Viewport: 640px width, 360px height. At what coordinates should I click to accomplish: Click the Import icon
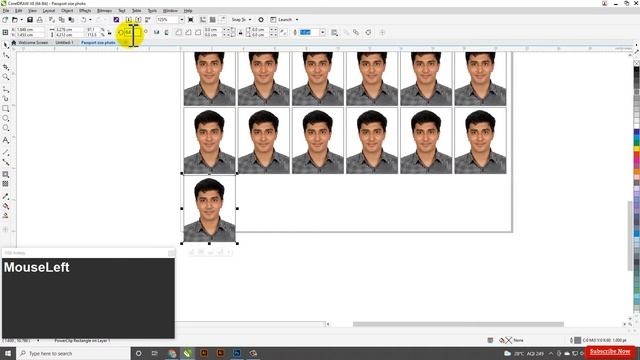point(128,20)
